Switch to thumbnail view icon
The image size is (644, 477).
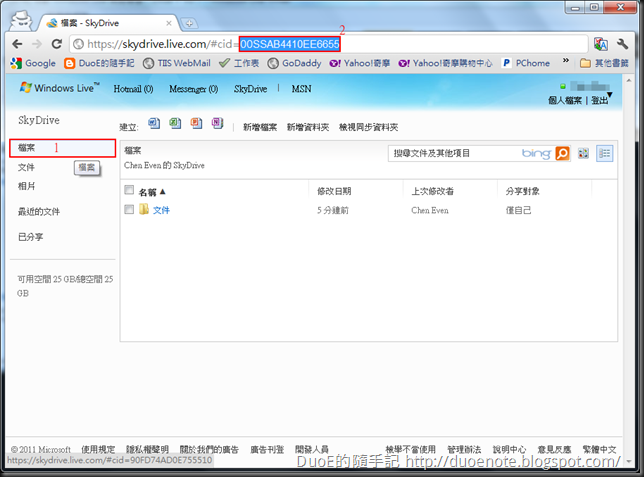click(583, 153)
